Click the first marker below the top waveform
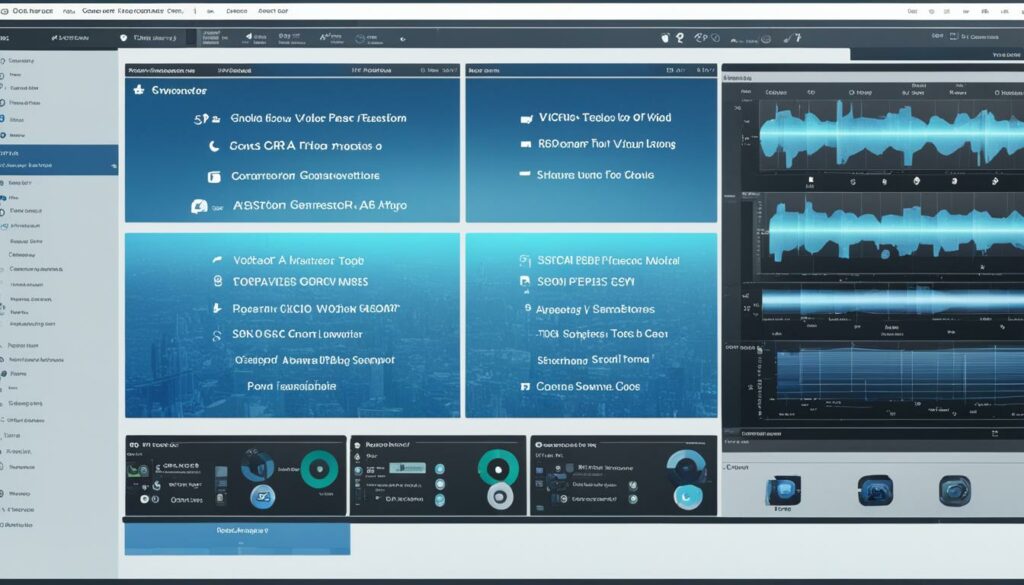 tap(810, 180)
